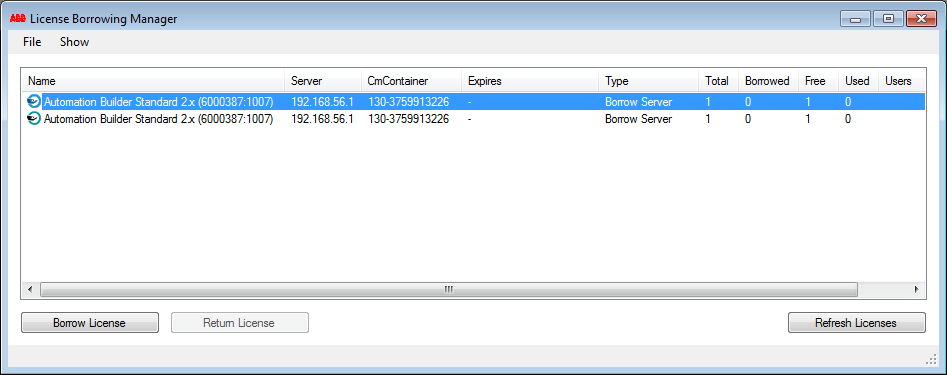Click the greyed-out Return License button

[239, 322]
